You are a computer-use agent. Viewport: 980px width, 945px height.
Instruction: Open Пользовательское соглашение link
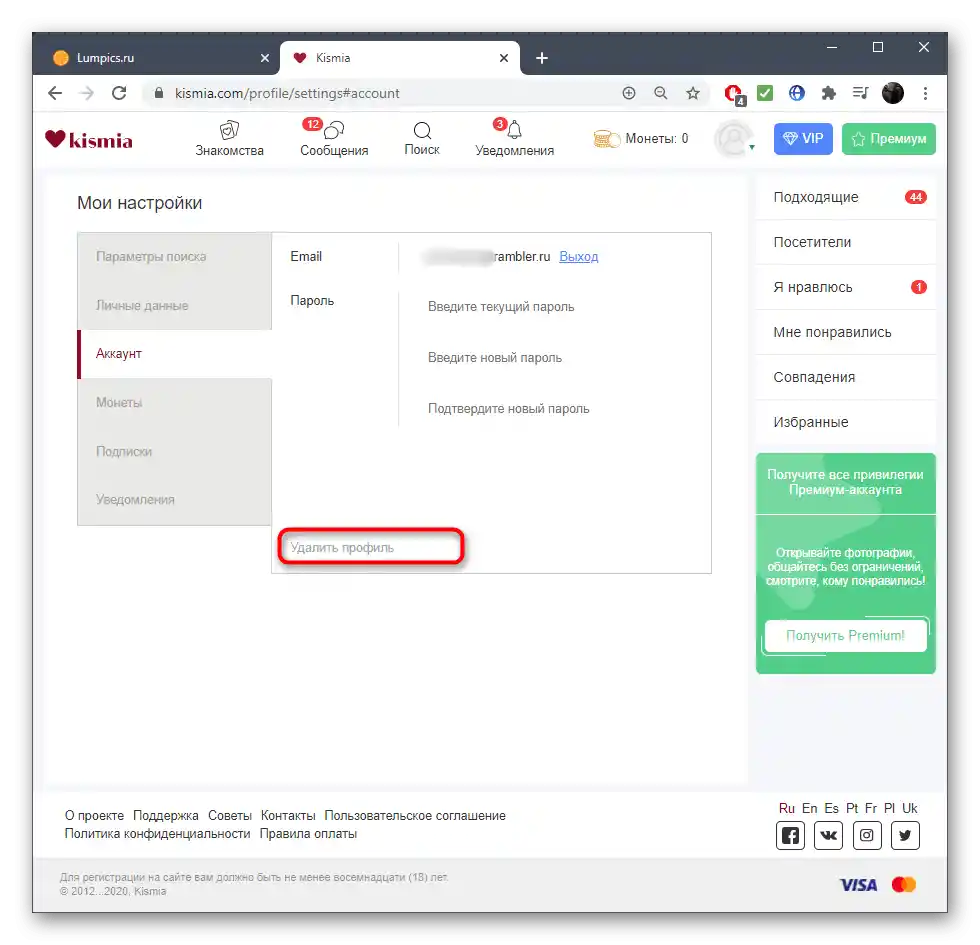click(x=415, y=816)
